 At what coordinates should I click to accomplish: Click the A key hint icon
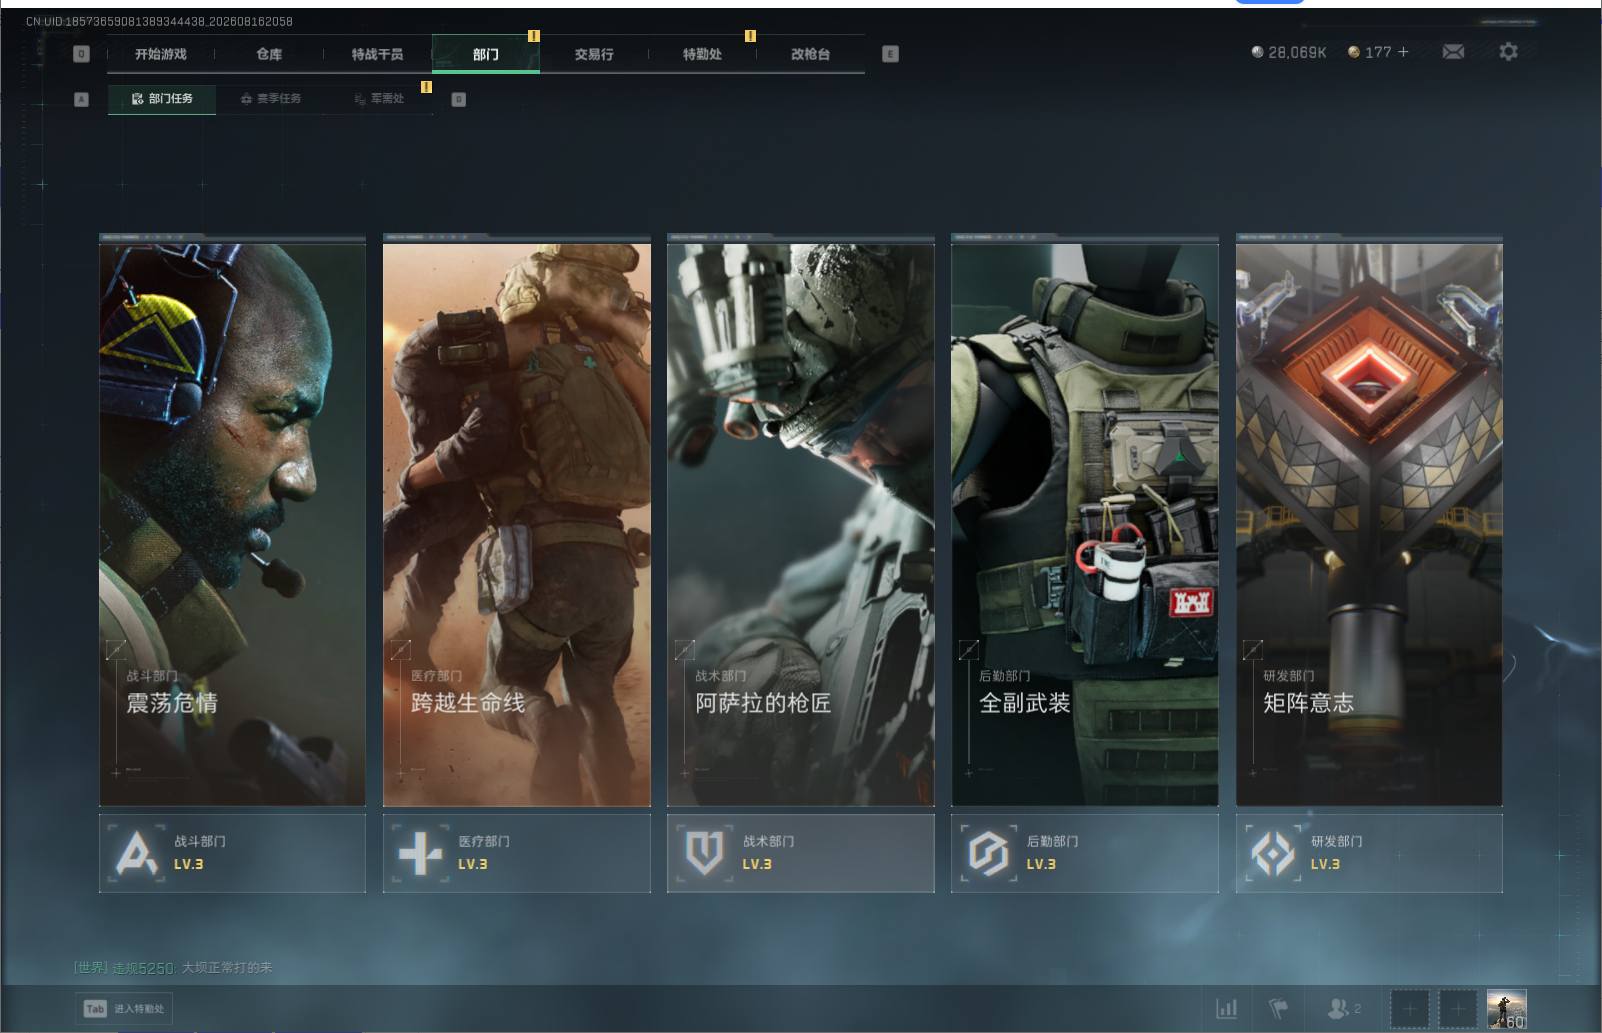click(x=82, y=99)
